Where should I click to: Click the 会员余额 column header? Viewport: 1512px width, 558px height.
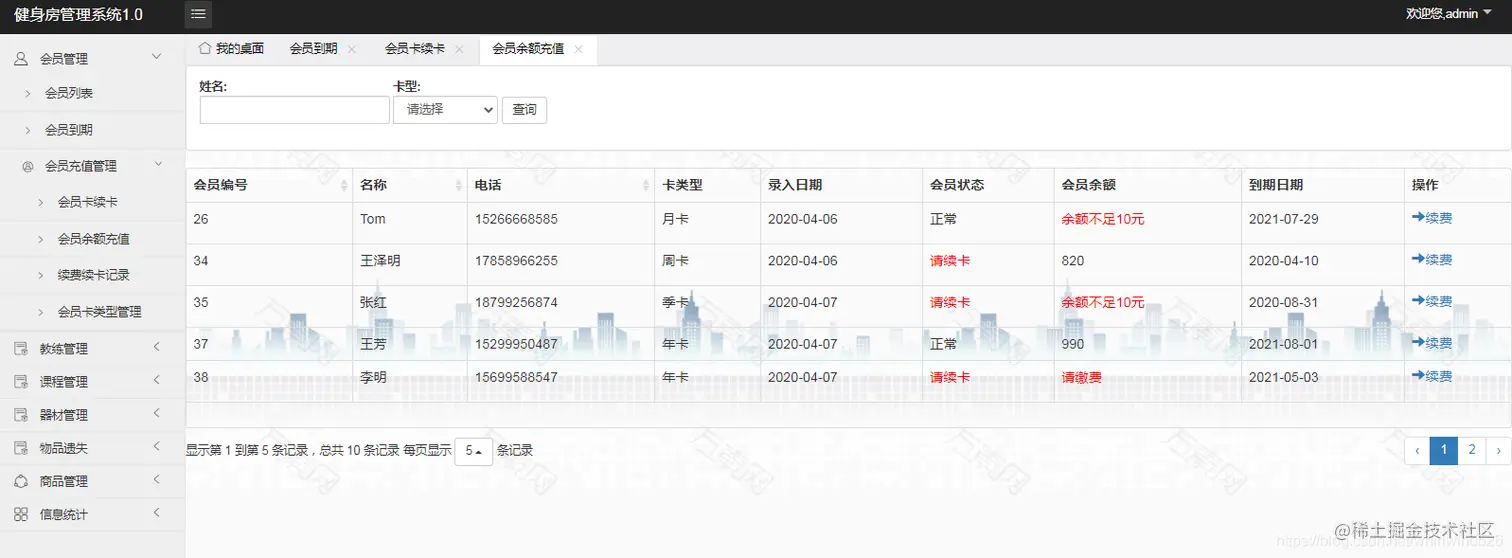tap(1088, 185)
